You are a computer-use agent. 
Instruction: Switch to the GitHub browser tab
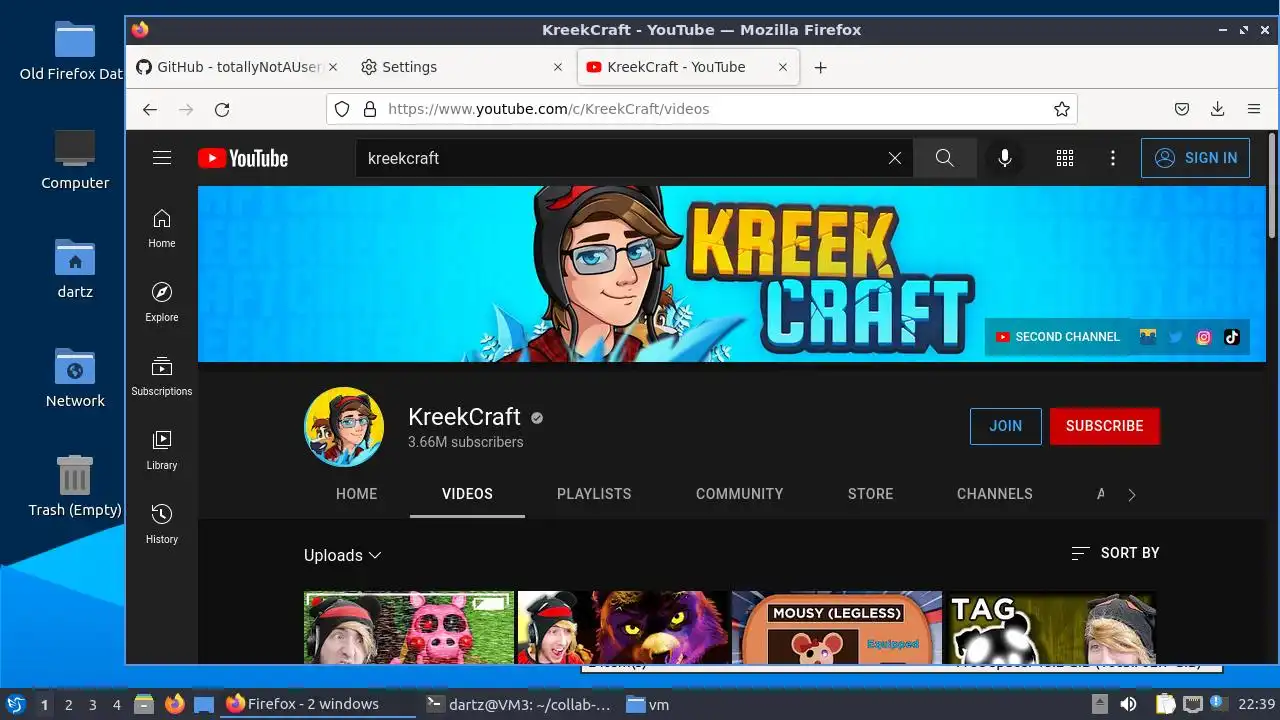coord(238,67)
